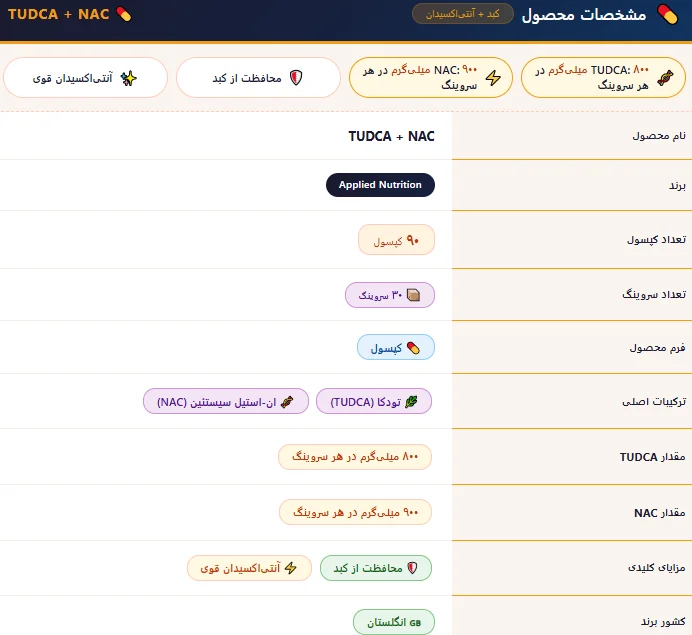This screenshot has height=635, width=692.
Task: Click the shield icon in the top محافظت از کبد badge
Action: 296,78
